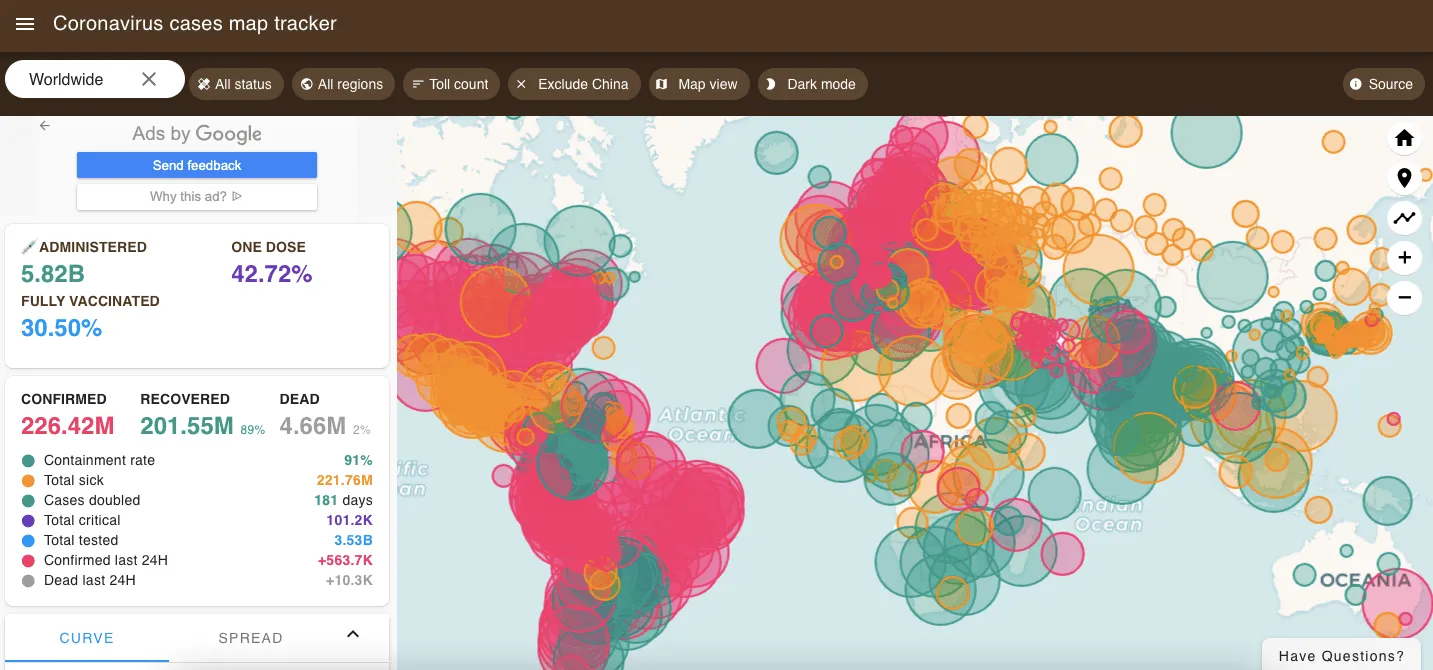Open the Source information chip

[1383, 84]
